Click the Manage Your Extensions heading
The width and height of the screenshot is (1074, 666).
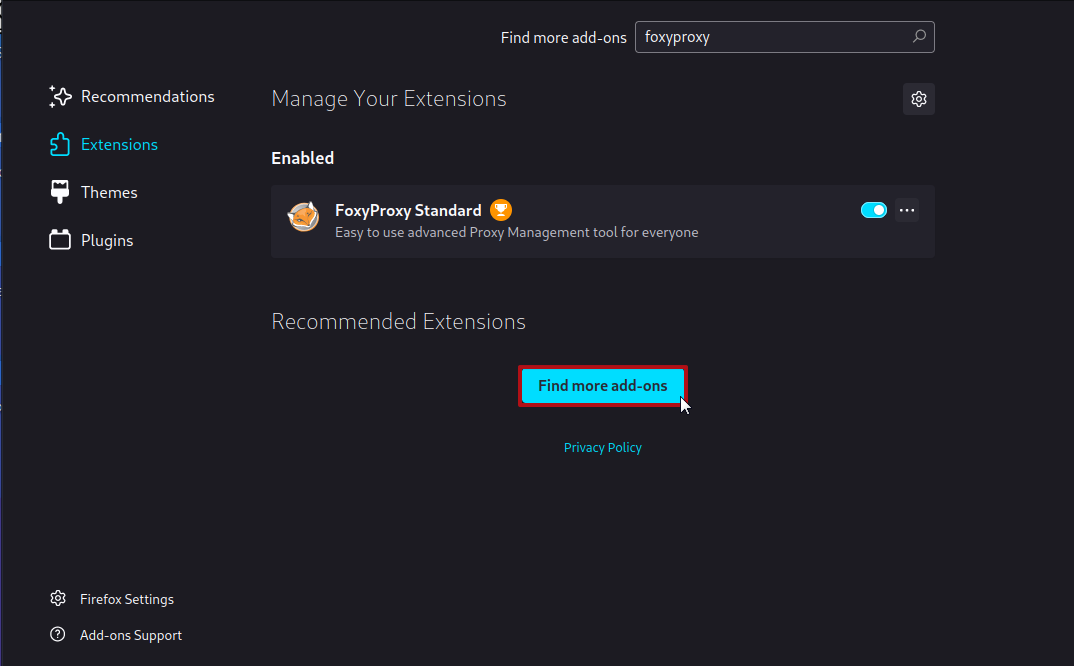tap(389, 99)
